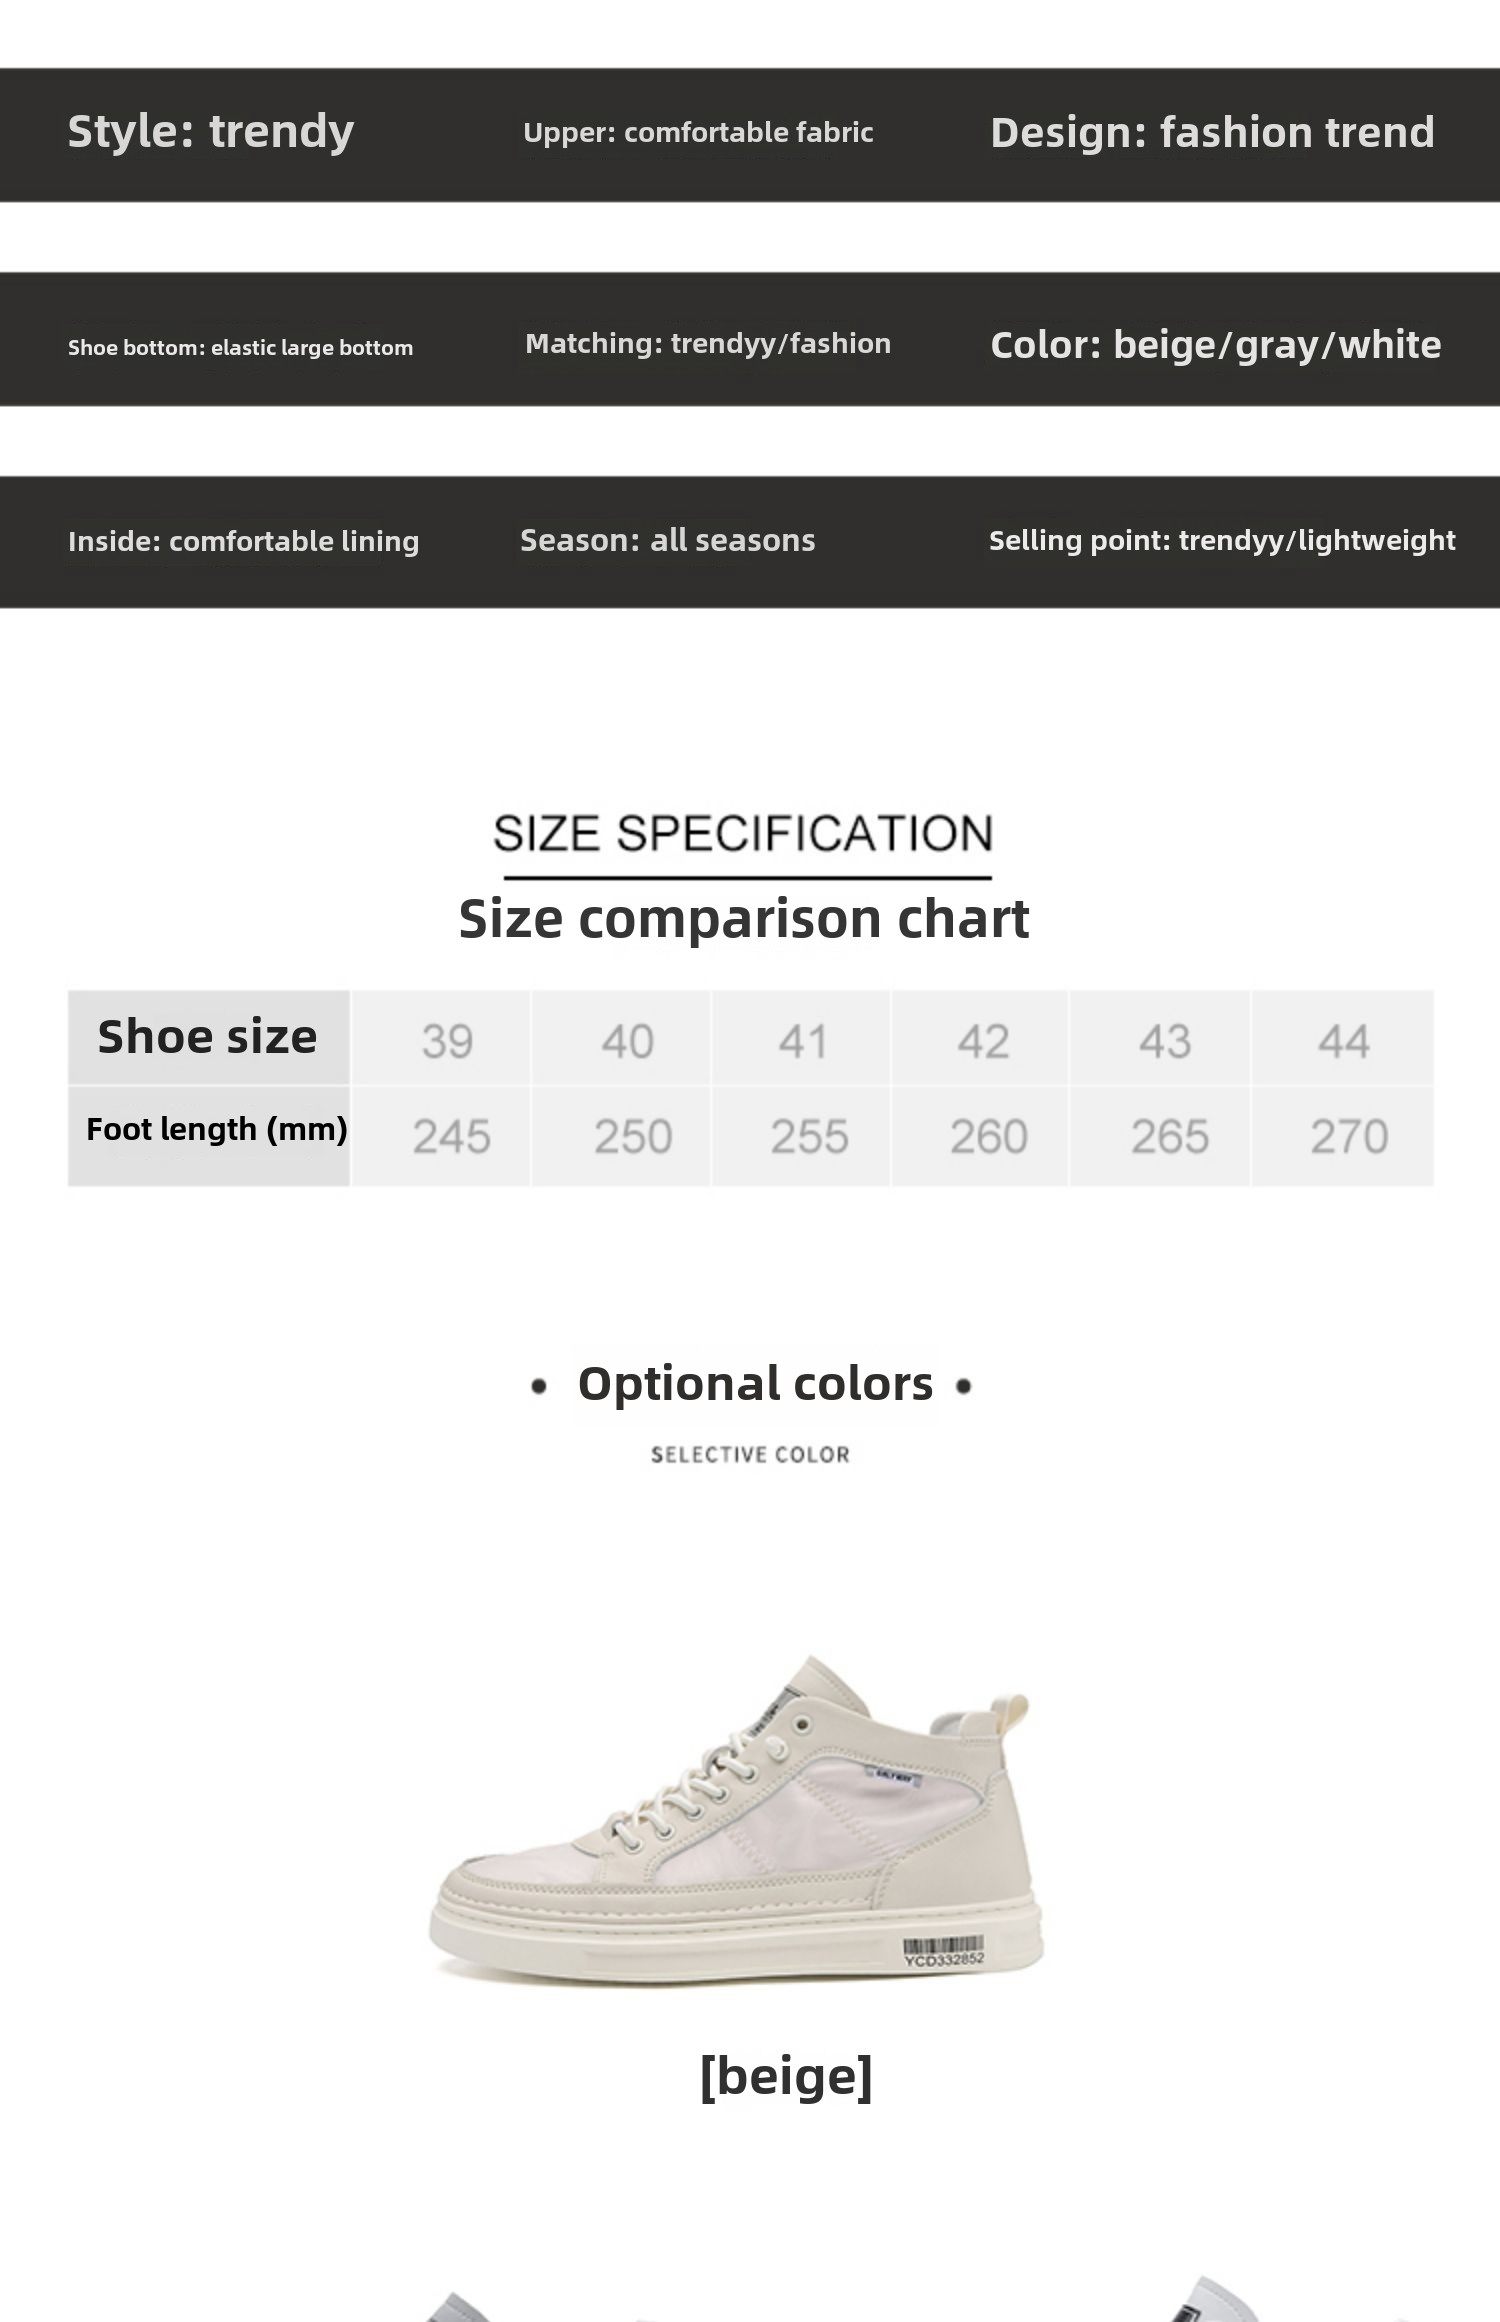Click the SIZE SPECIFICATION heading

click(x=743, y=833)
